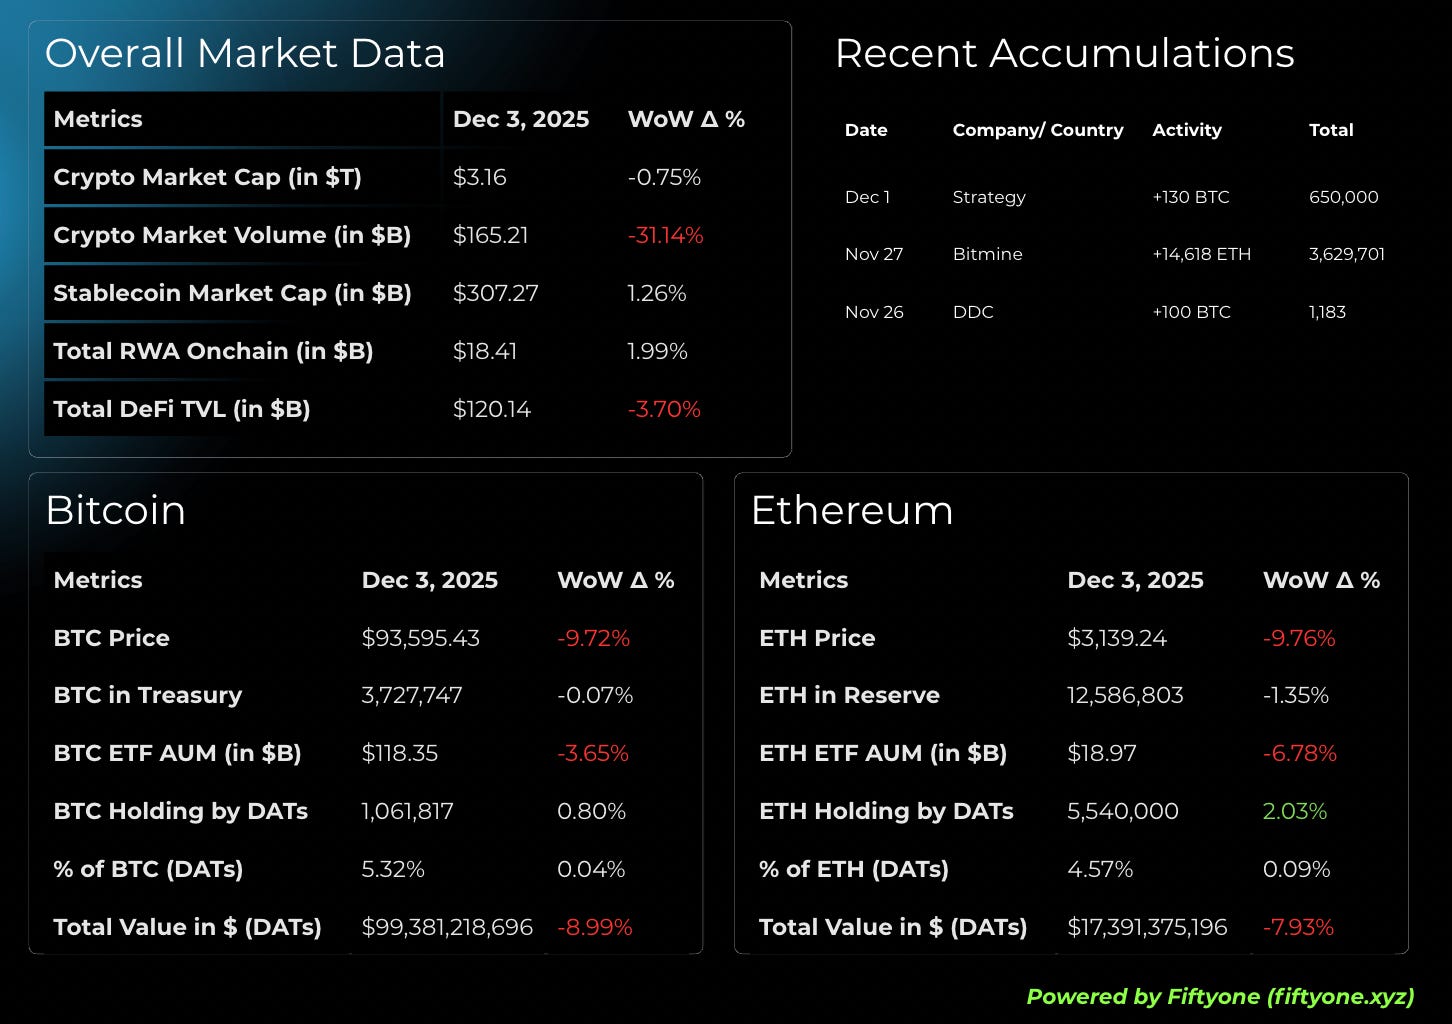Click the BTC Price value $93,595.43
The width and height of the screenshot is (1452, 1024).
tap(420, 638)
